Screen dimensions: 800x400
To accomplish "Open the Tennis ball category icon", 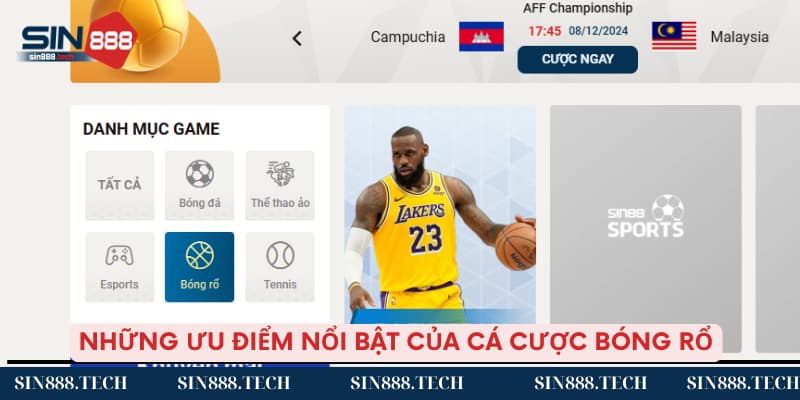I will click(280, 255).
